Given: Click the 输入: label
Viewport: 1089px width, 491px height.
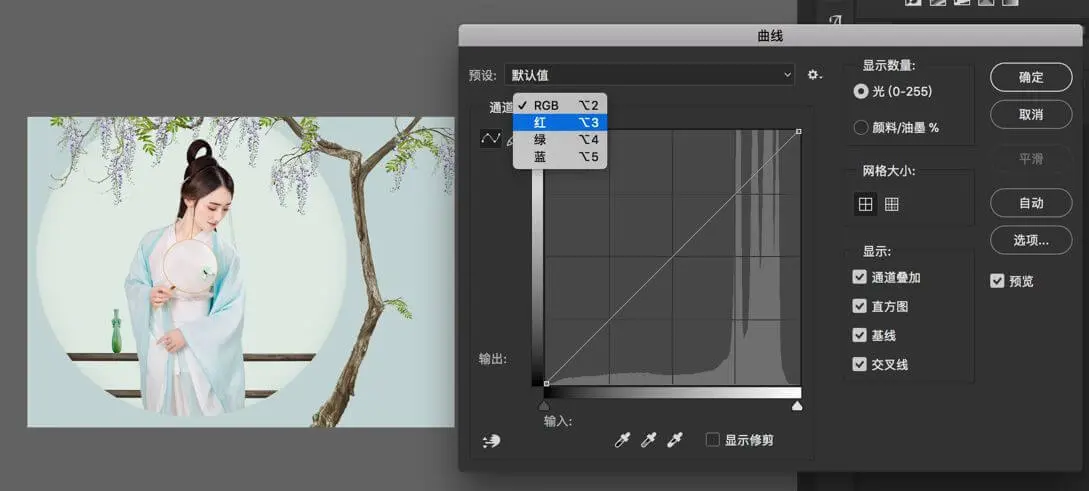Looking at the screenshot, I should point(558,421).
